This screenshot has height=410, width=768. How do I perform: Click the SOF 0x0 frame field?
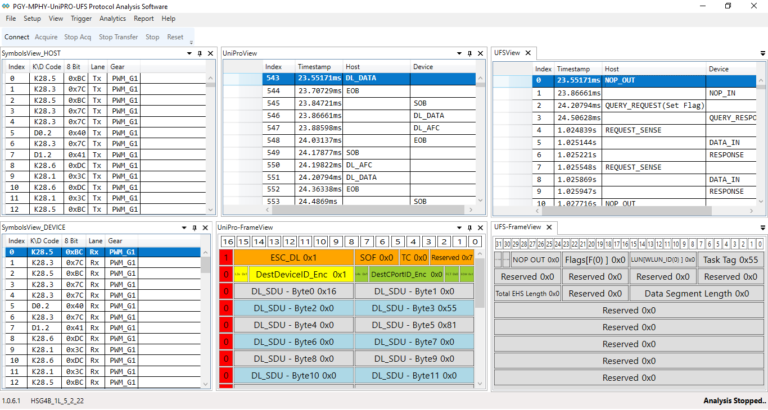pos(376,258)
